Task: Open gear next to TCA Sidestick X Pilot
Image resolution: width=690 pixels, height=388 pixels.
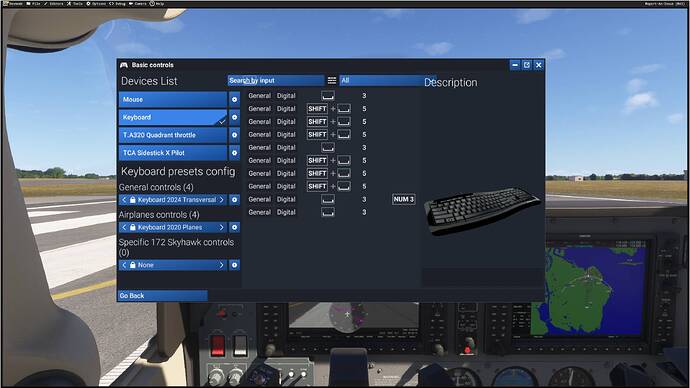Action: coord(235,153)
